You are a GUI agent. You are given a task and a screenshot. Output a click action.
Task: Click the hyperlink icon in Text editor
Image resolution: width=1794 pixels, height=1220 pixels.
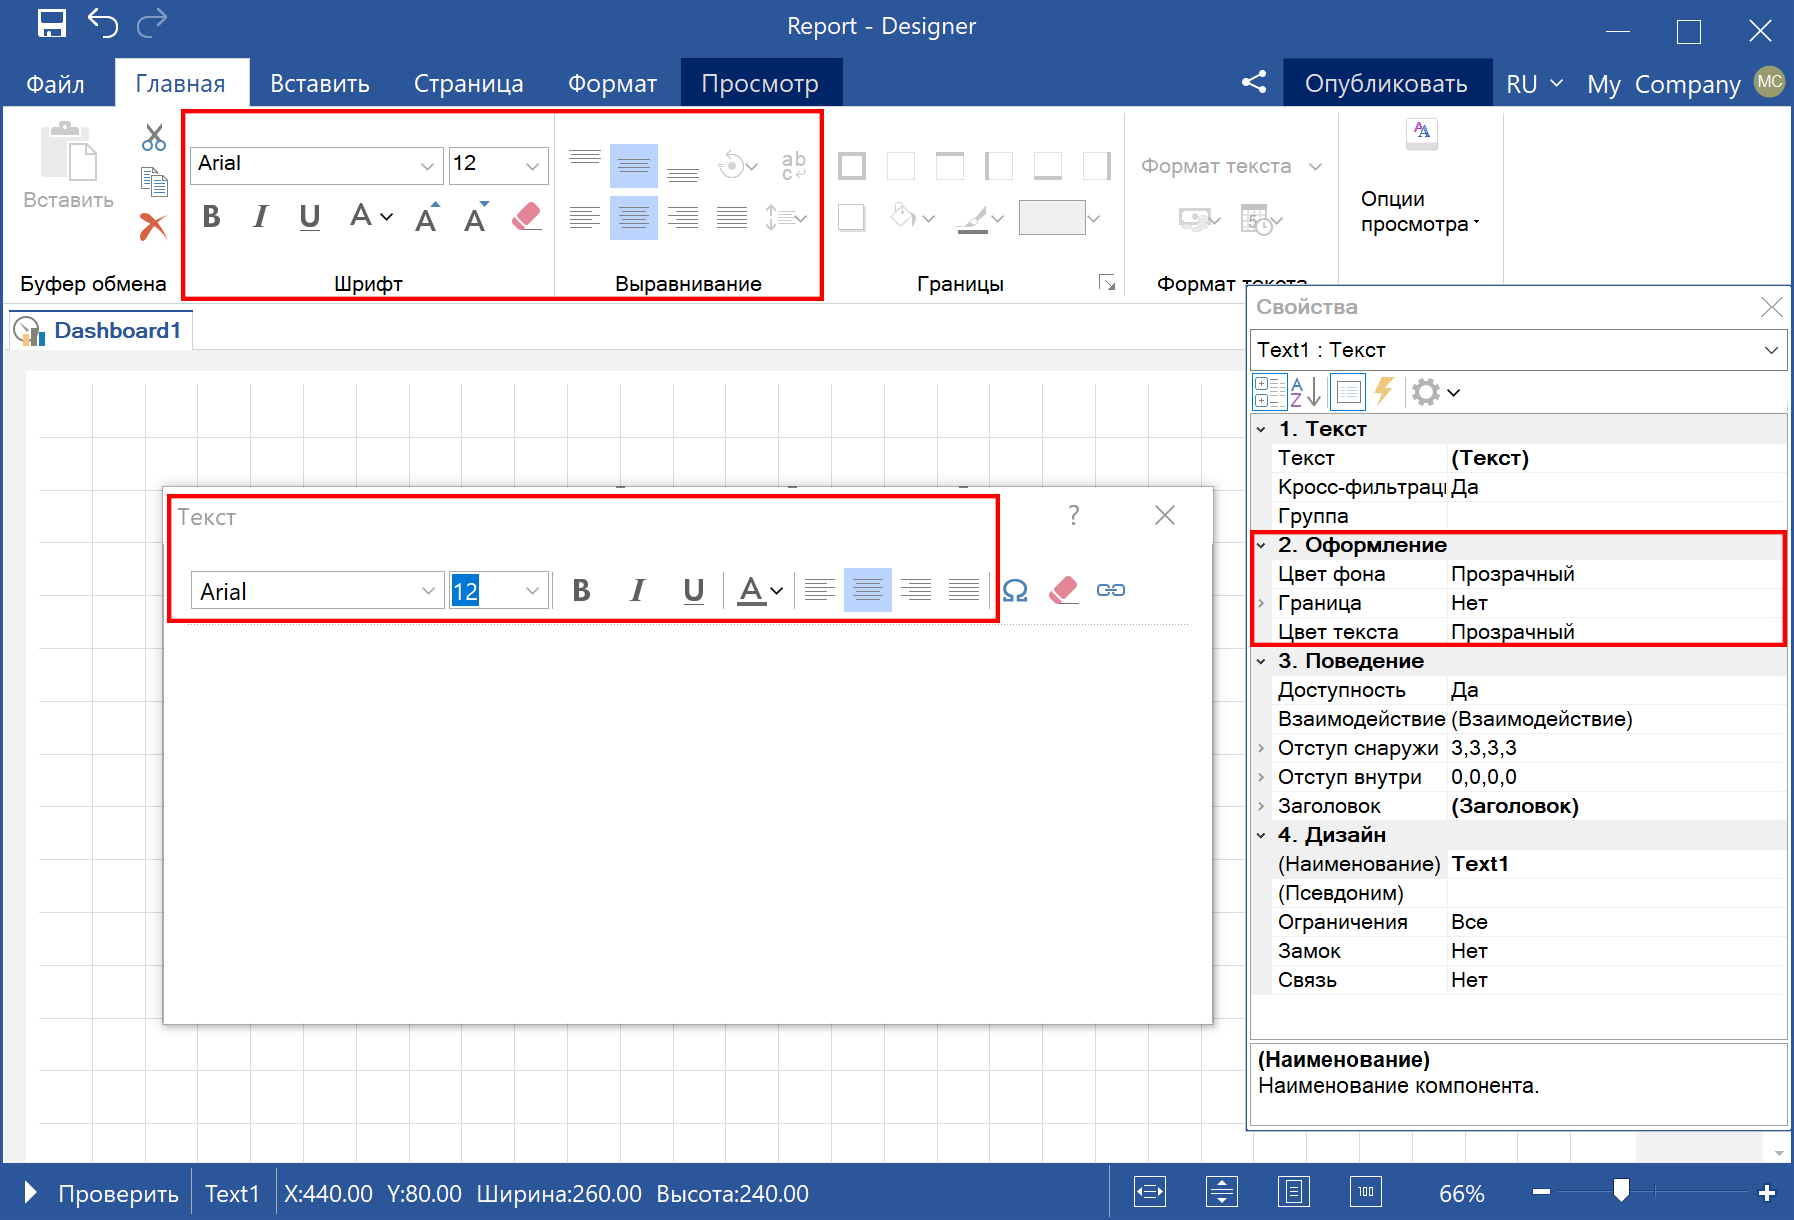(1111, 591)
